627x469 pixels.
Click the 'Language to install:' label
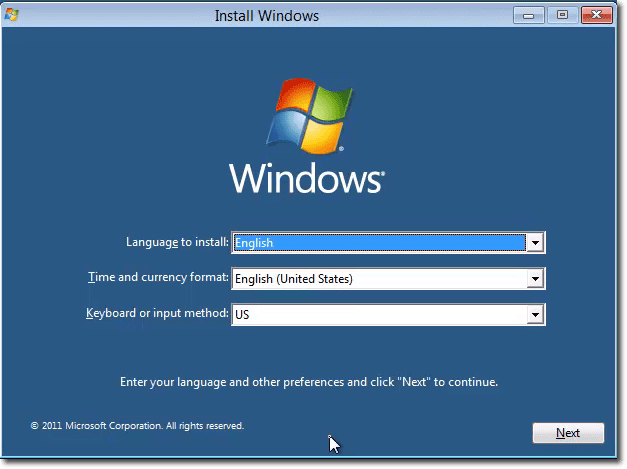pyautogui.click(x=177, y=242)
